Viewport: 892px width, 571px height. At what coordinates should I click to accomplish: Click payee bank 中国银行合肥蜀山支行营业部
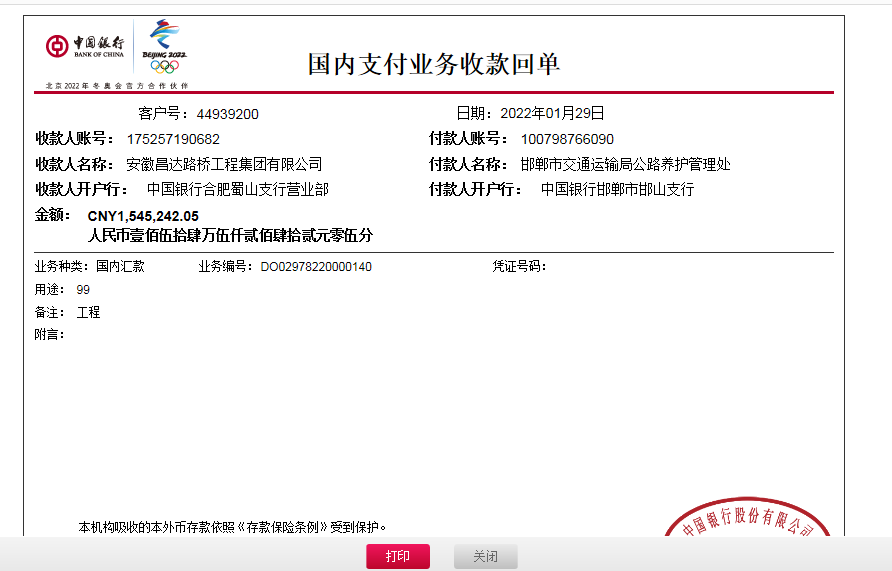(x=237, y=189)
